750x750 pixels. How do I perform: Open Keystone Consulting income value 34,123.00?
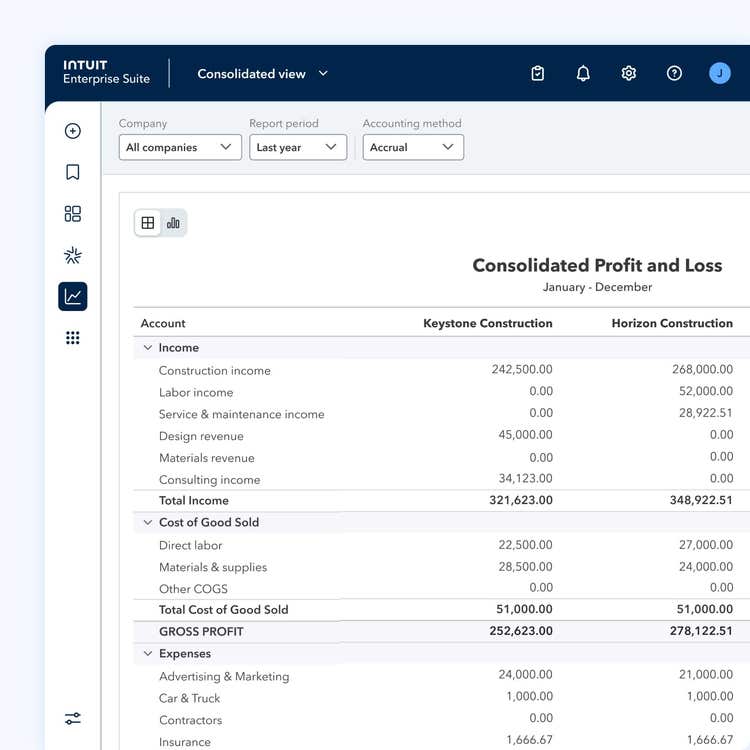point(525,478)
